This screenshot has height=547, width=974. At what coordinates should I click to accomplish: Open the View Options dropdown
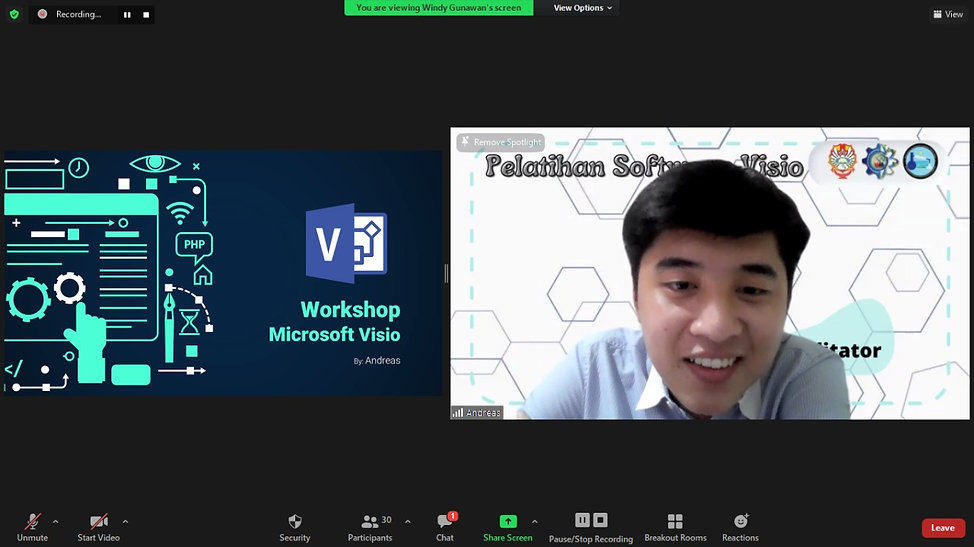pyautogui.click(x=582, y=7)
